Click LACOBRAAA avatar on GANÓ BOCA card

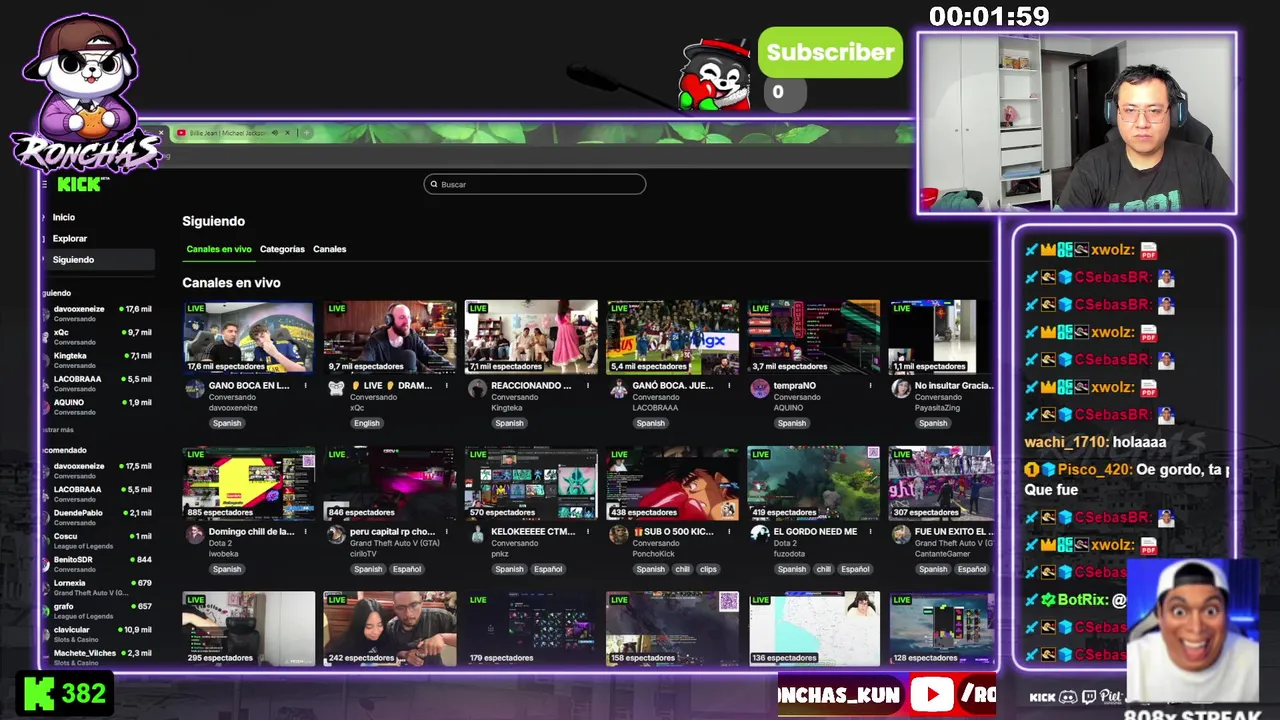pos(618,389)
